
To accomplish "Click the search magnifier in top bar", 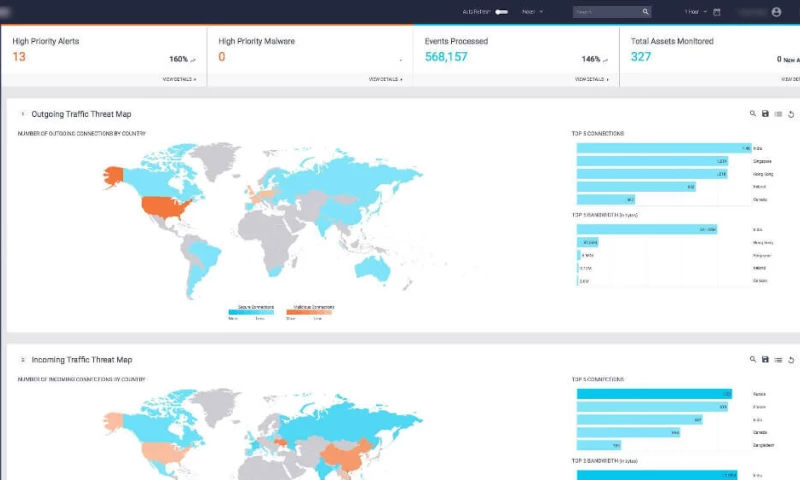I will pyautogui.click(x=645, y=12).
